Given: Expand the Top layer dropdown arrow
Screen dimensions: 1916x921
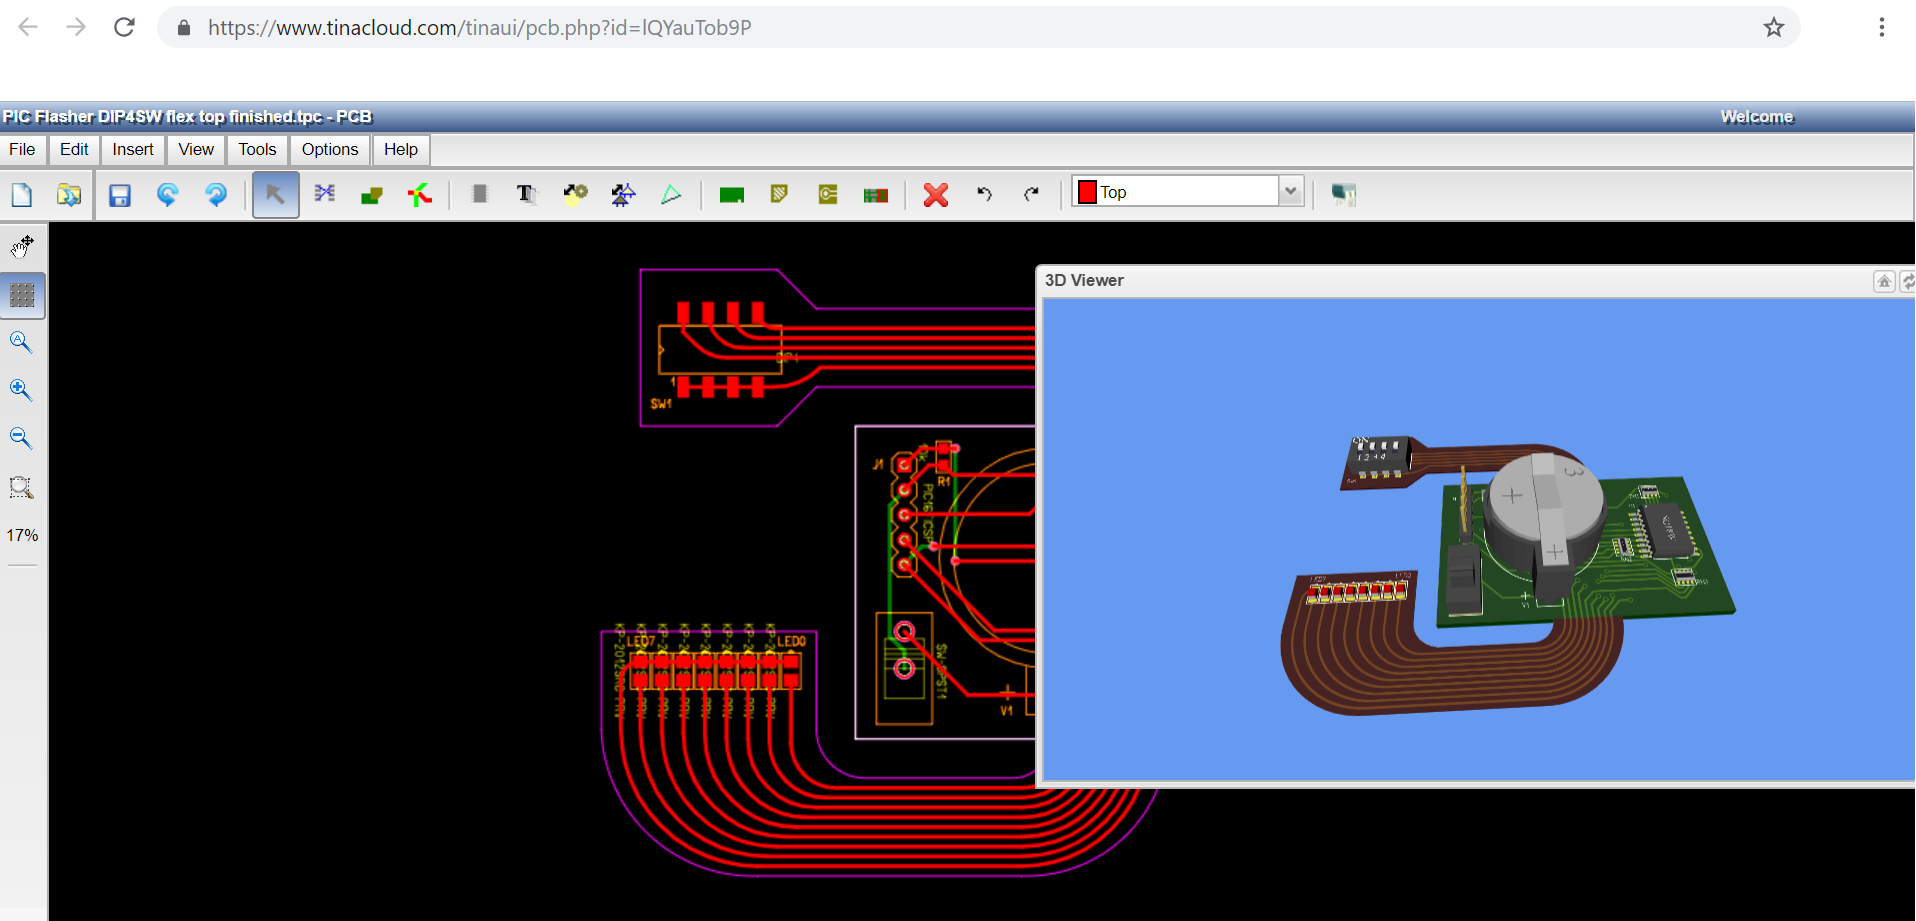Looking at the screenshot, I should (1291, 191).
